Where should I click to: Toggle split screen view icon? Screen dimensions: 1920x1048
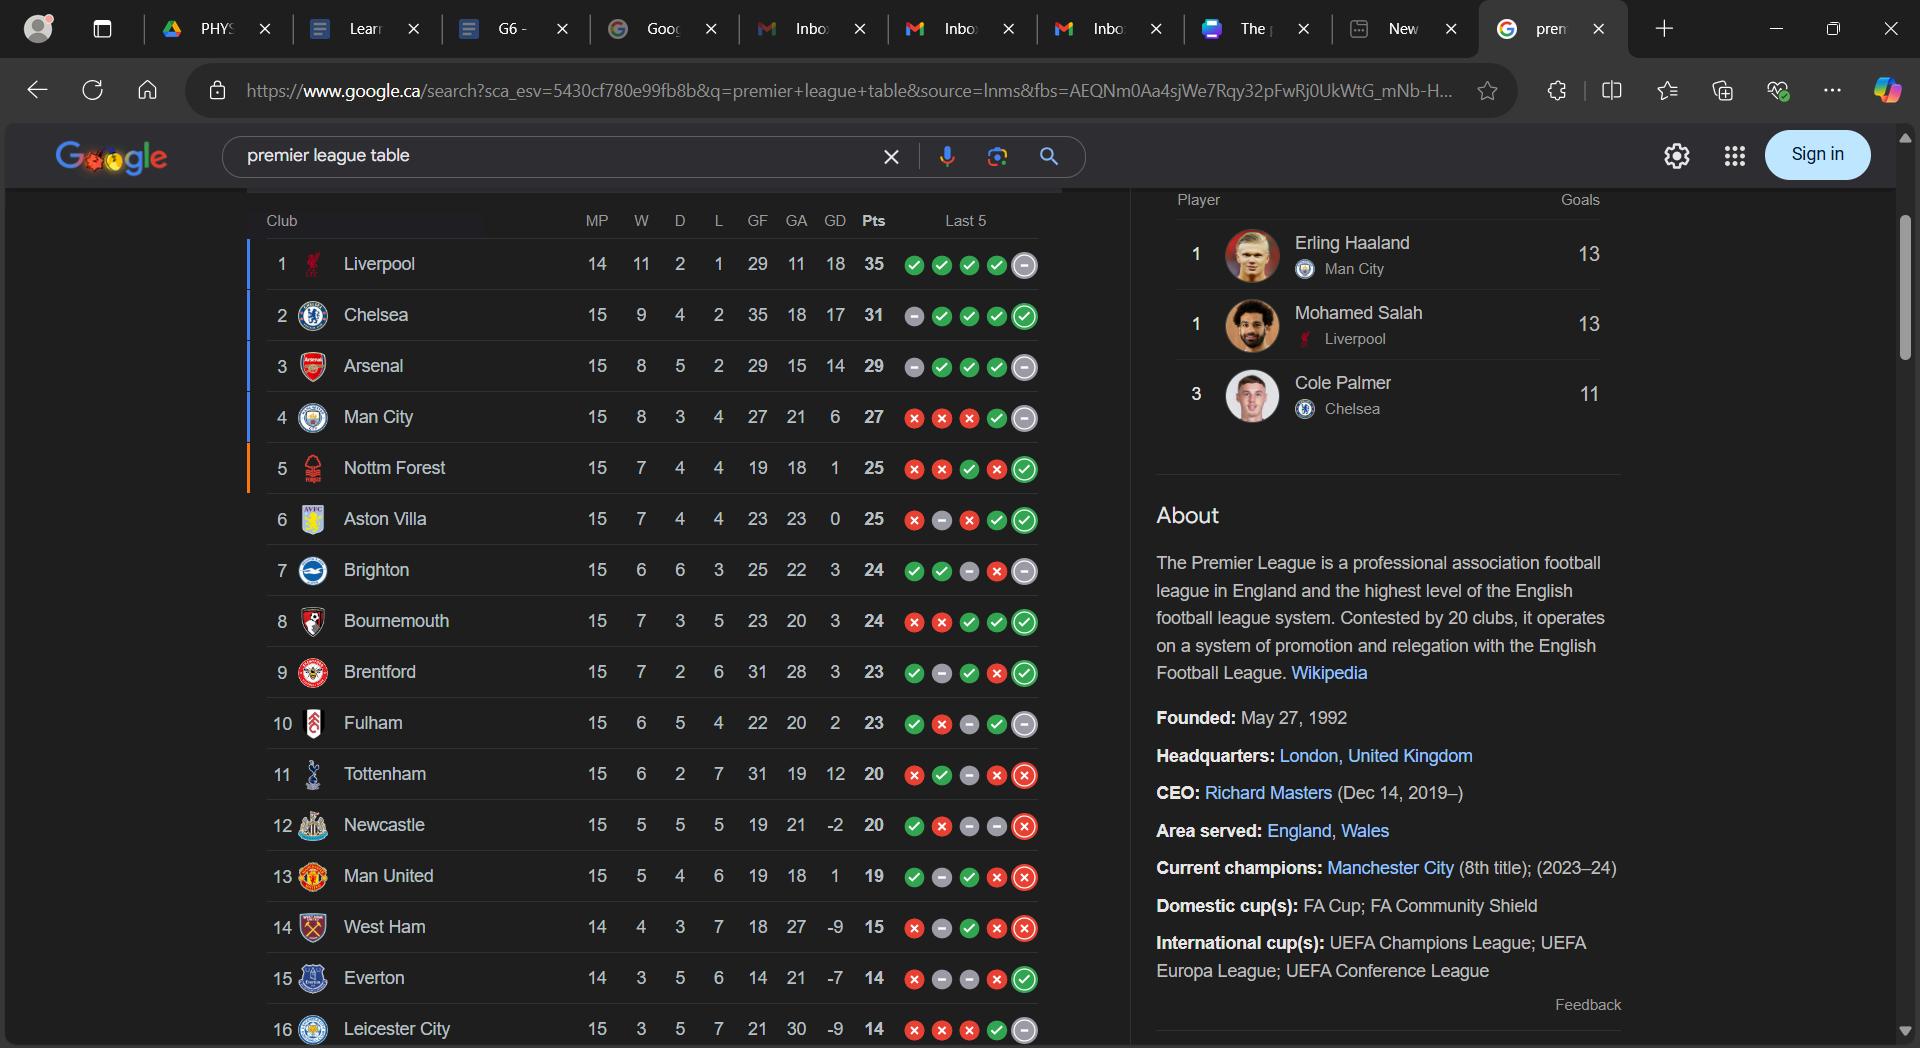(1611, 90)
